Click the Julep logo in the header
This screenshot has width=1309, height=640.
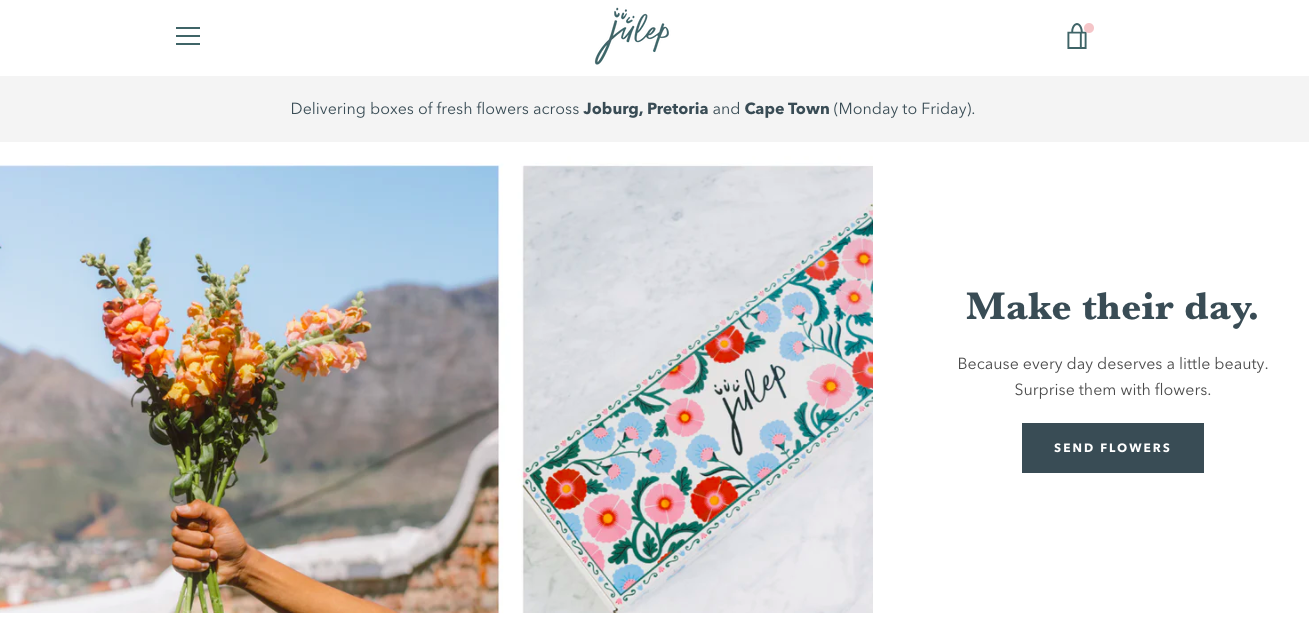(631, 37)
